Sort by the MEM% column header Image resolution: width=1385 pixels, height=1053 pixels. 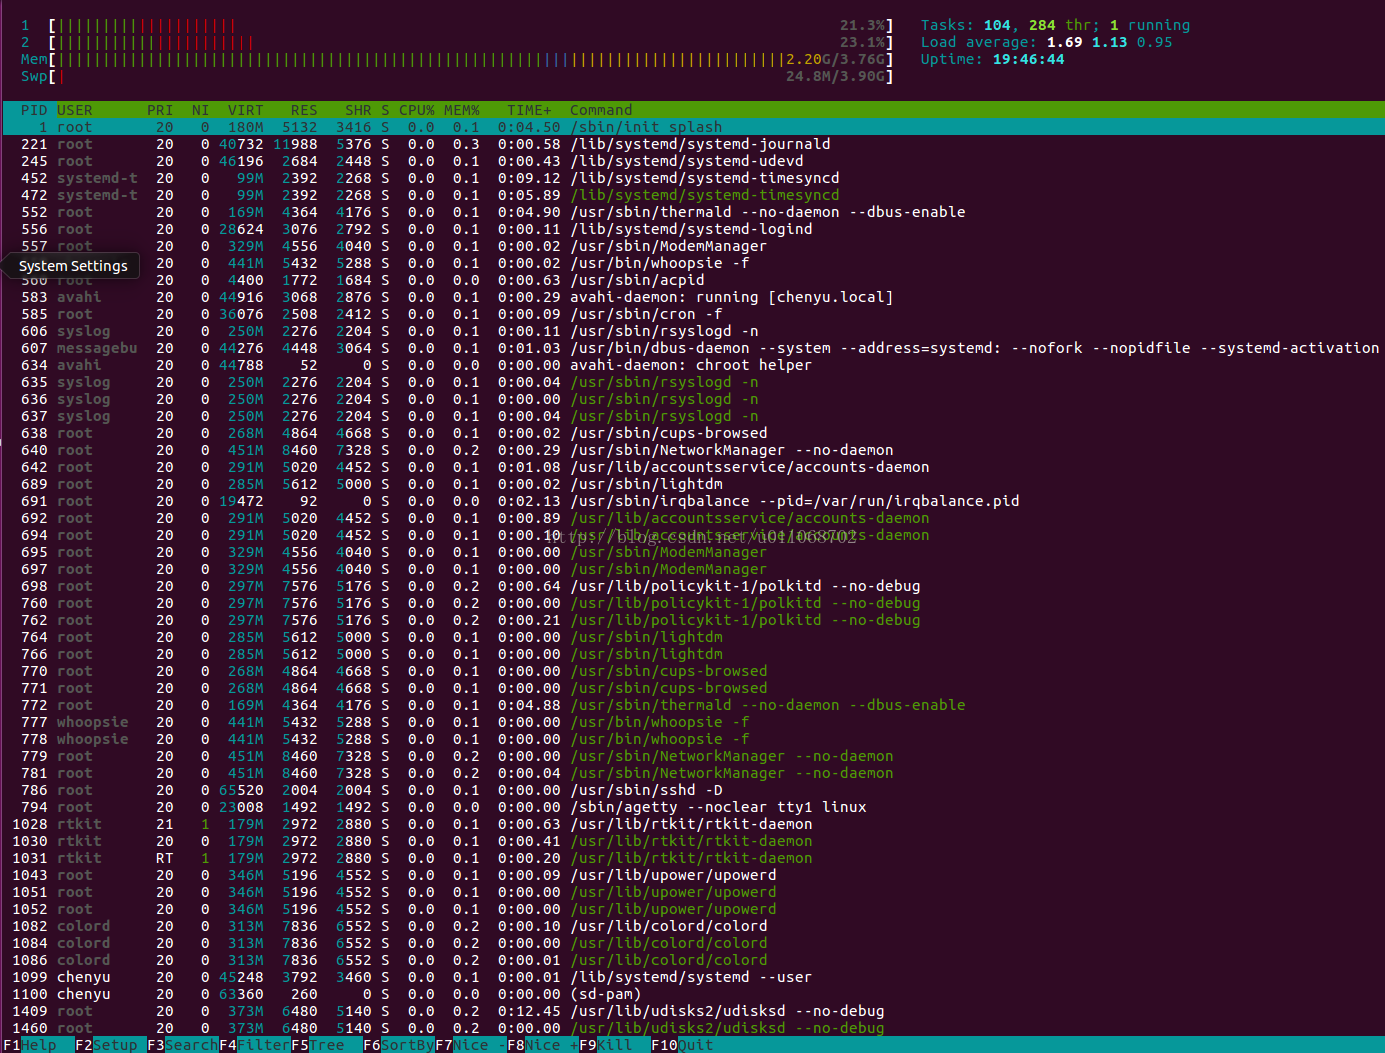pyautogui.click(x=462, y=110)
